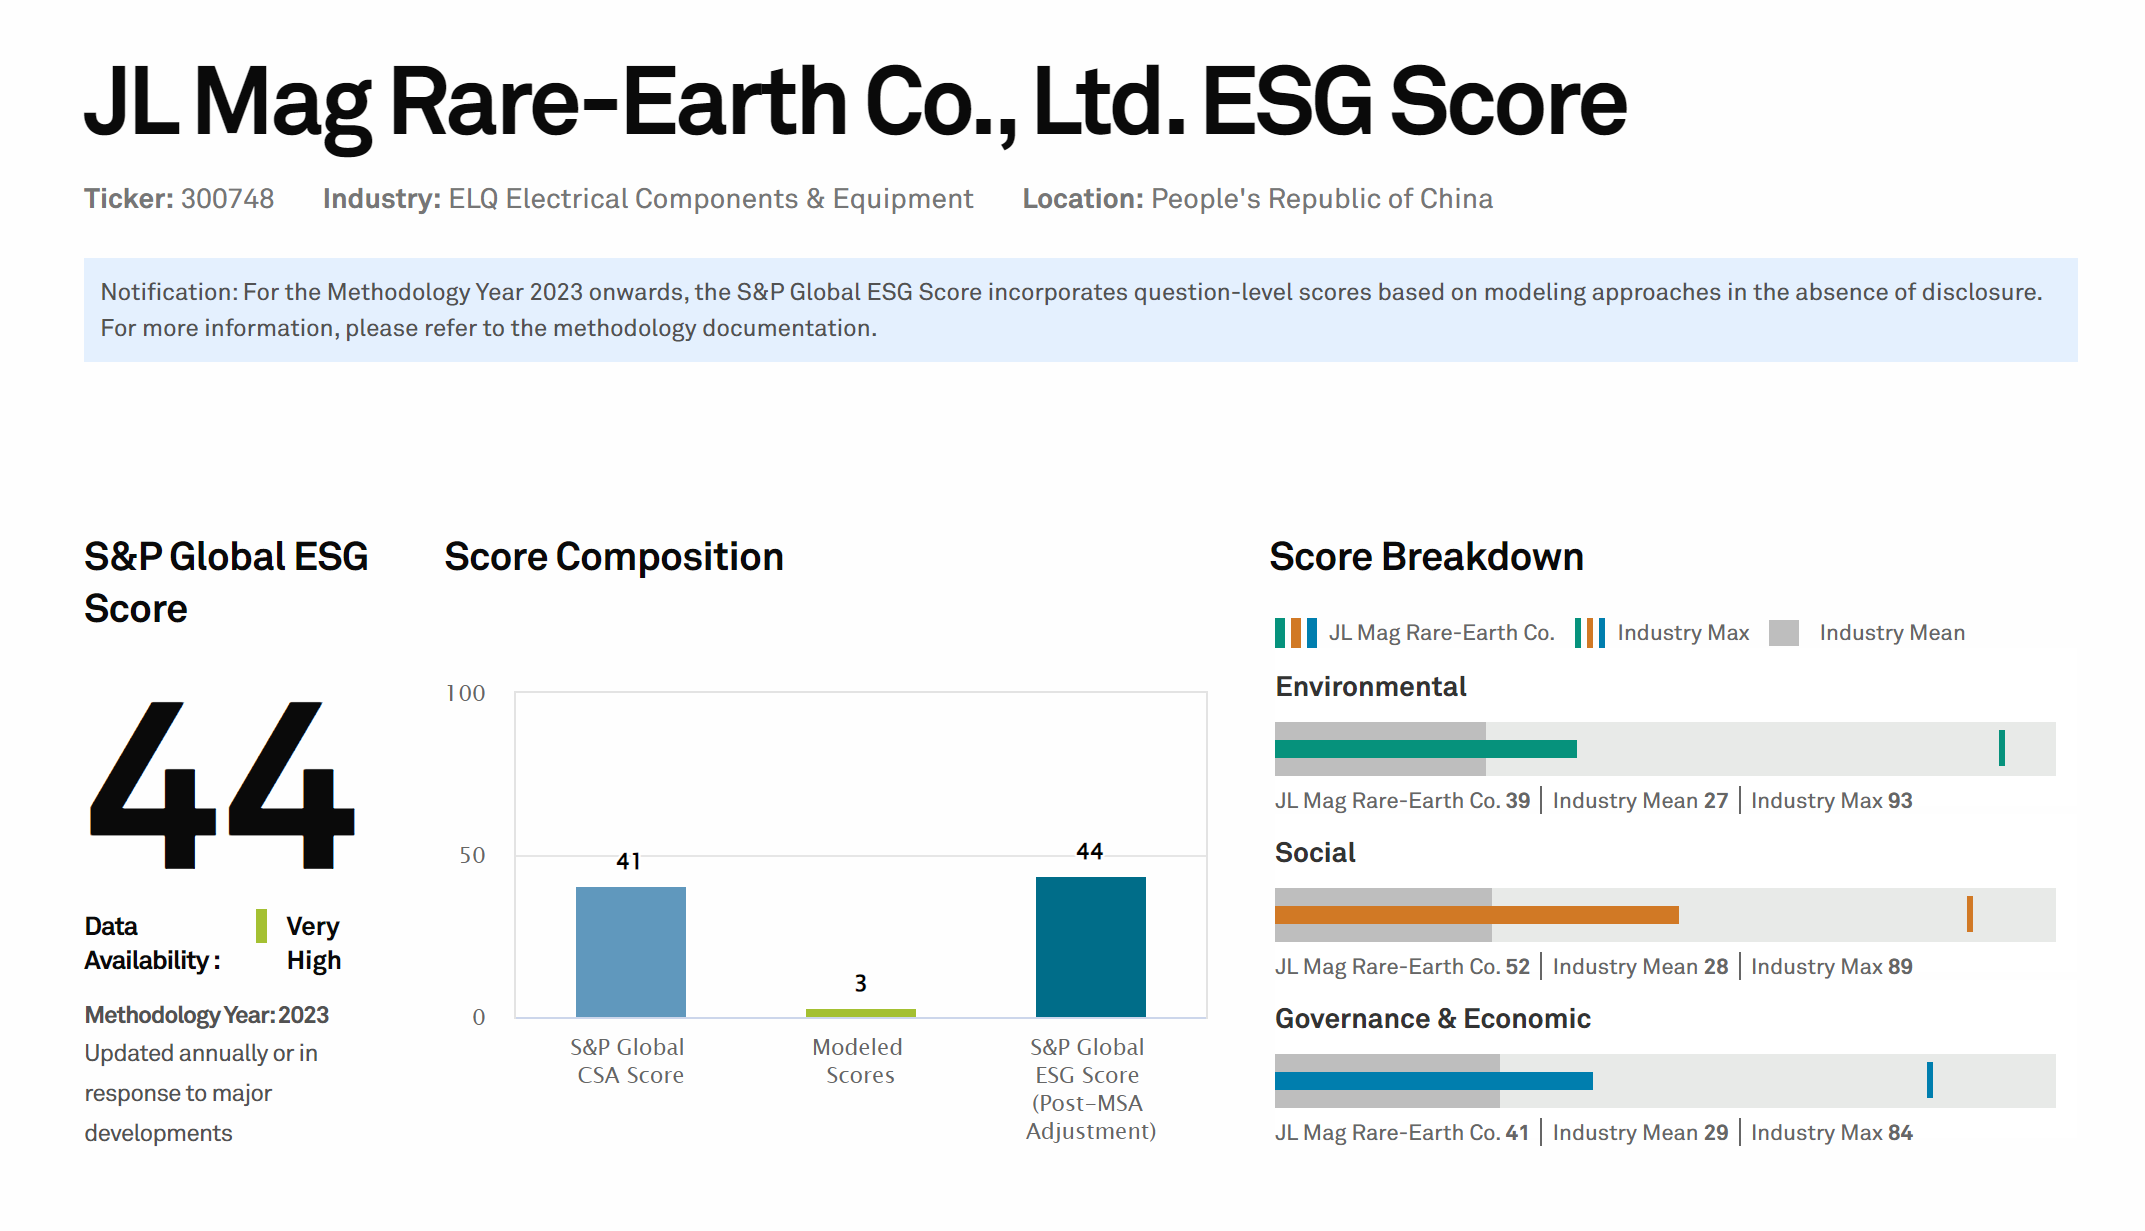Click the JL Mag Rare-Earth legend color icon
The width and height of the screenshot is (2145, 1231).
1295,633
